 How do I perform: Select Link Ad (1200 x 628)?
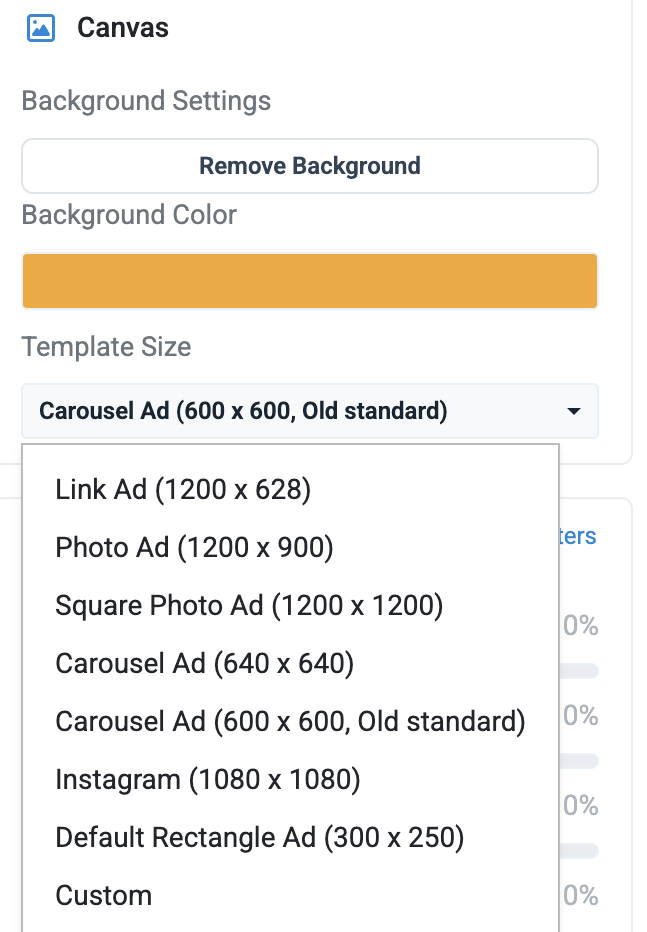pos(183,490)
